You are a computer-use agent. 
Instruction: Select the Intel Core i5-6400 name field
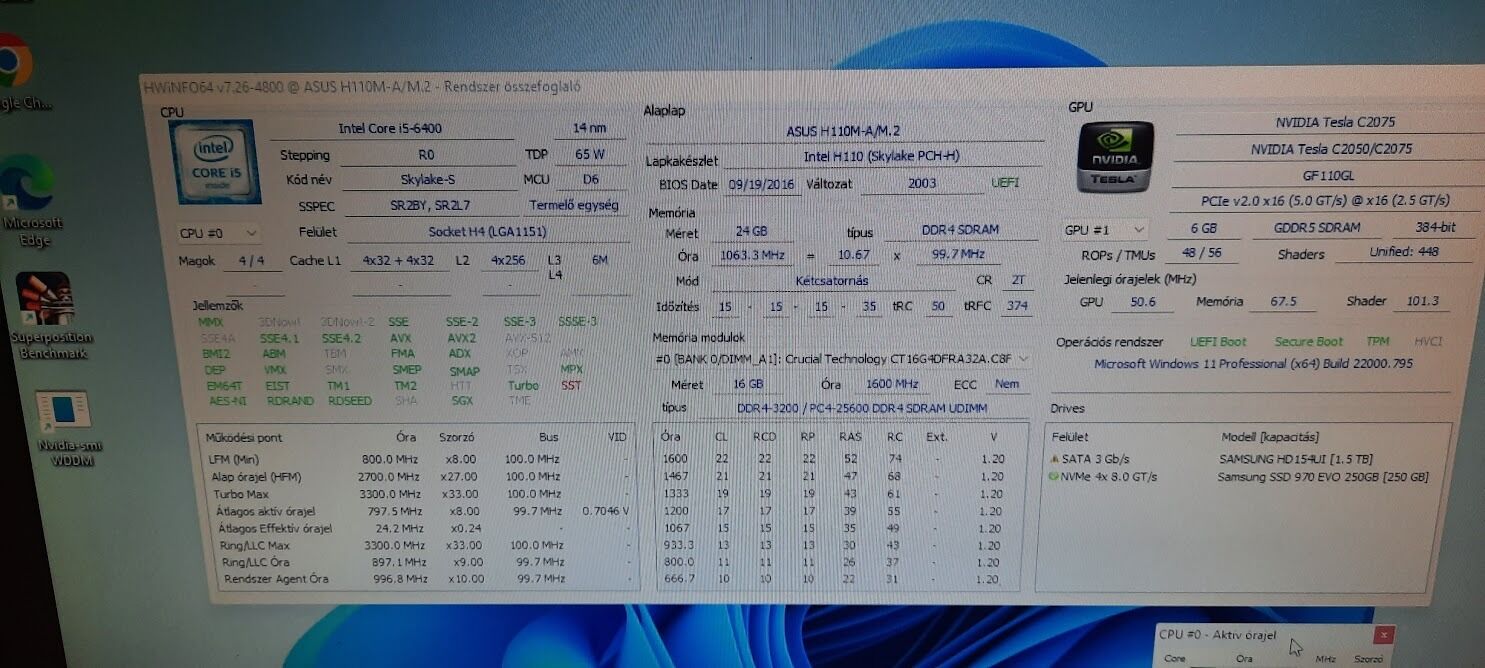390,129
